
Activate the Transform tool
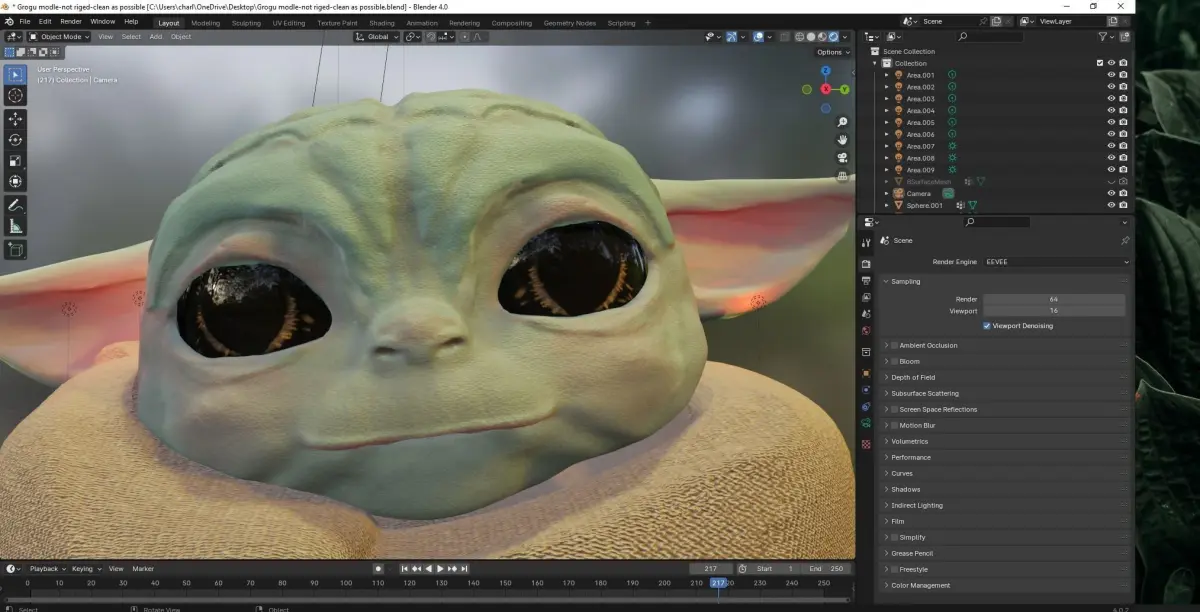click(15, 182)
